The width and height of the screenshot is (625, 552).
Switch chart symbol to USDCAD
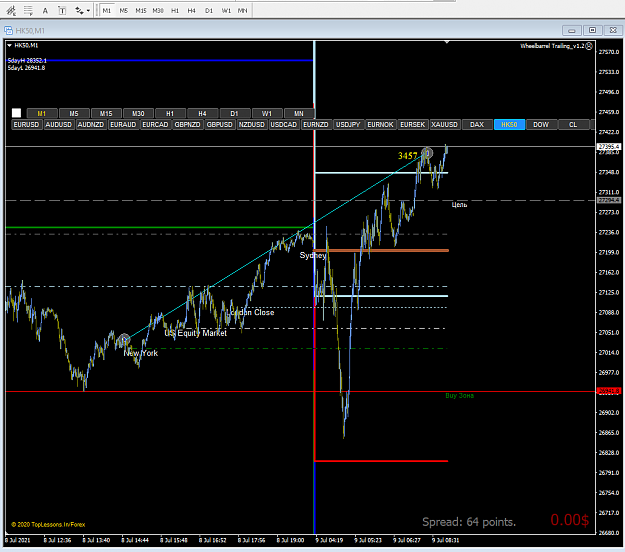(x=284, y=125)
